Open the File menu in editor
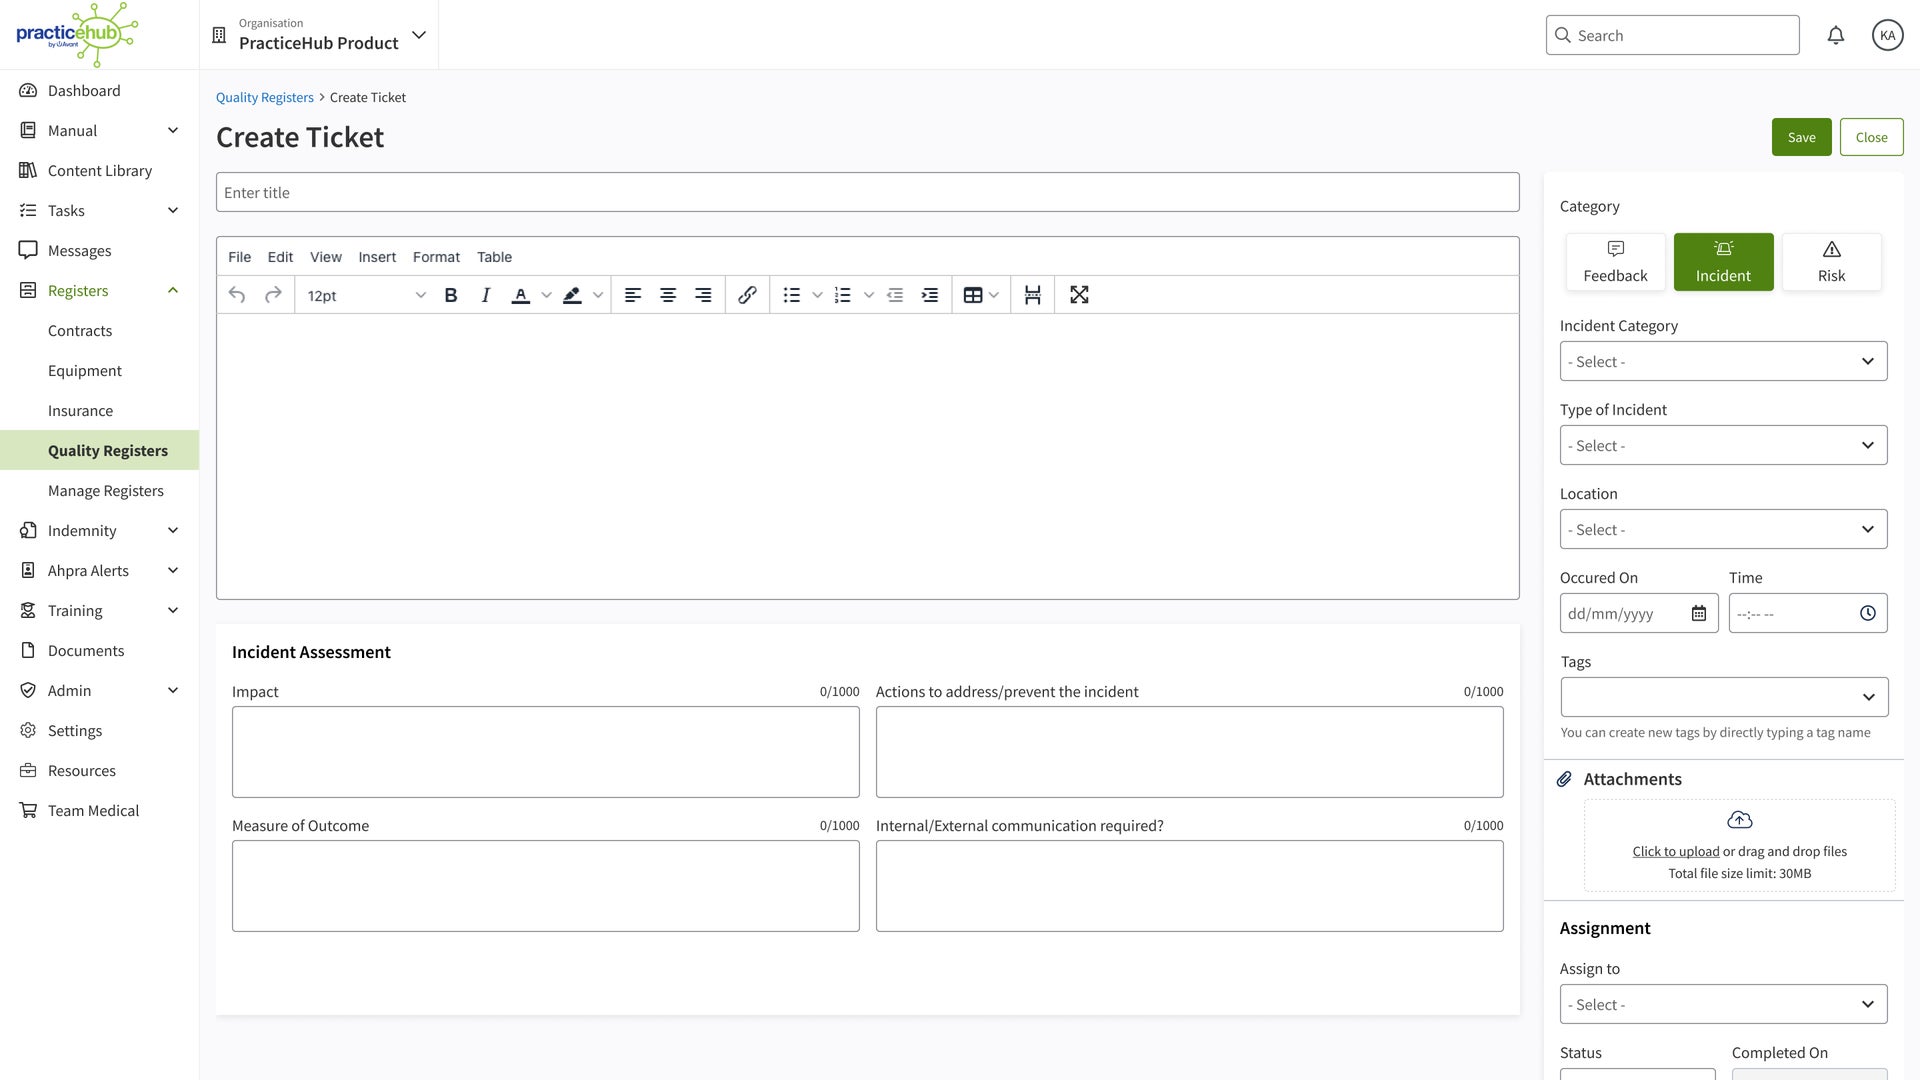This screenshot has width=1920, height=1080. point(239,257)
